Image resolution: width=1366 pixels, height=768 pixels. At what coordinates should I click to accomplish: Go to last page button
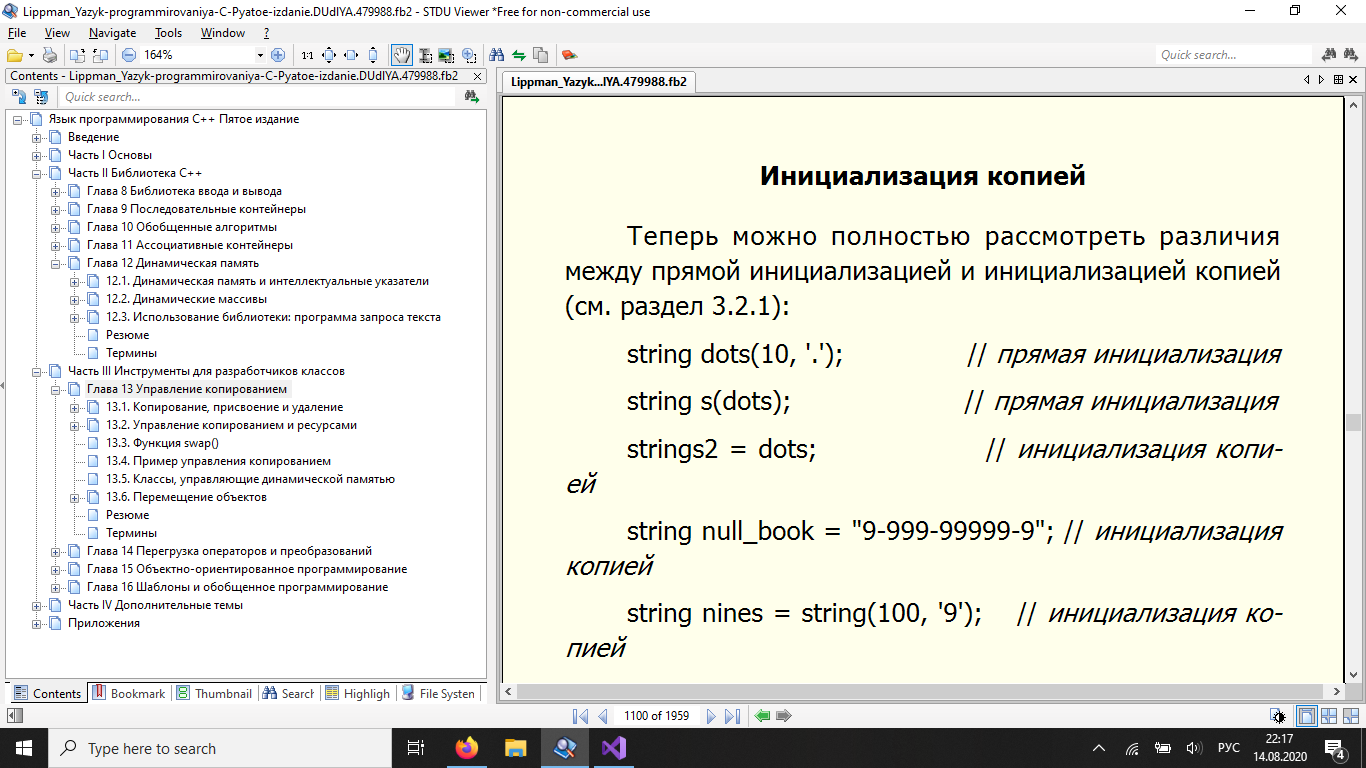click(x=732, y=716)
